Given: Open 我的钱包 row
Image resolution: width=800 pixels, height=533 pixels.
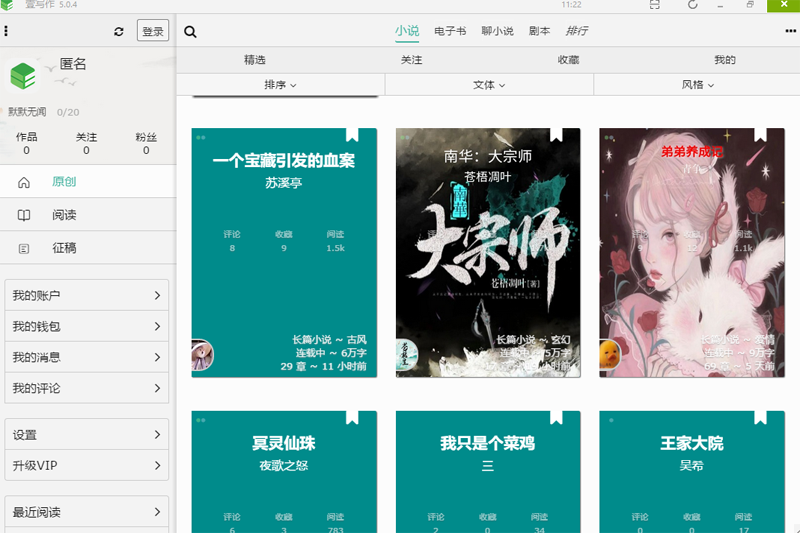Looking at the screenshot, I should 87,326.
